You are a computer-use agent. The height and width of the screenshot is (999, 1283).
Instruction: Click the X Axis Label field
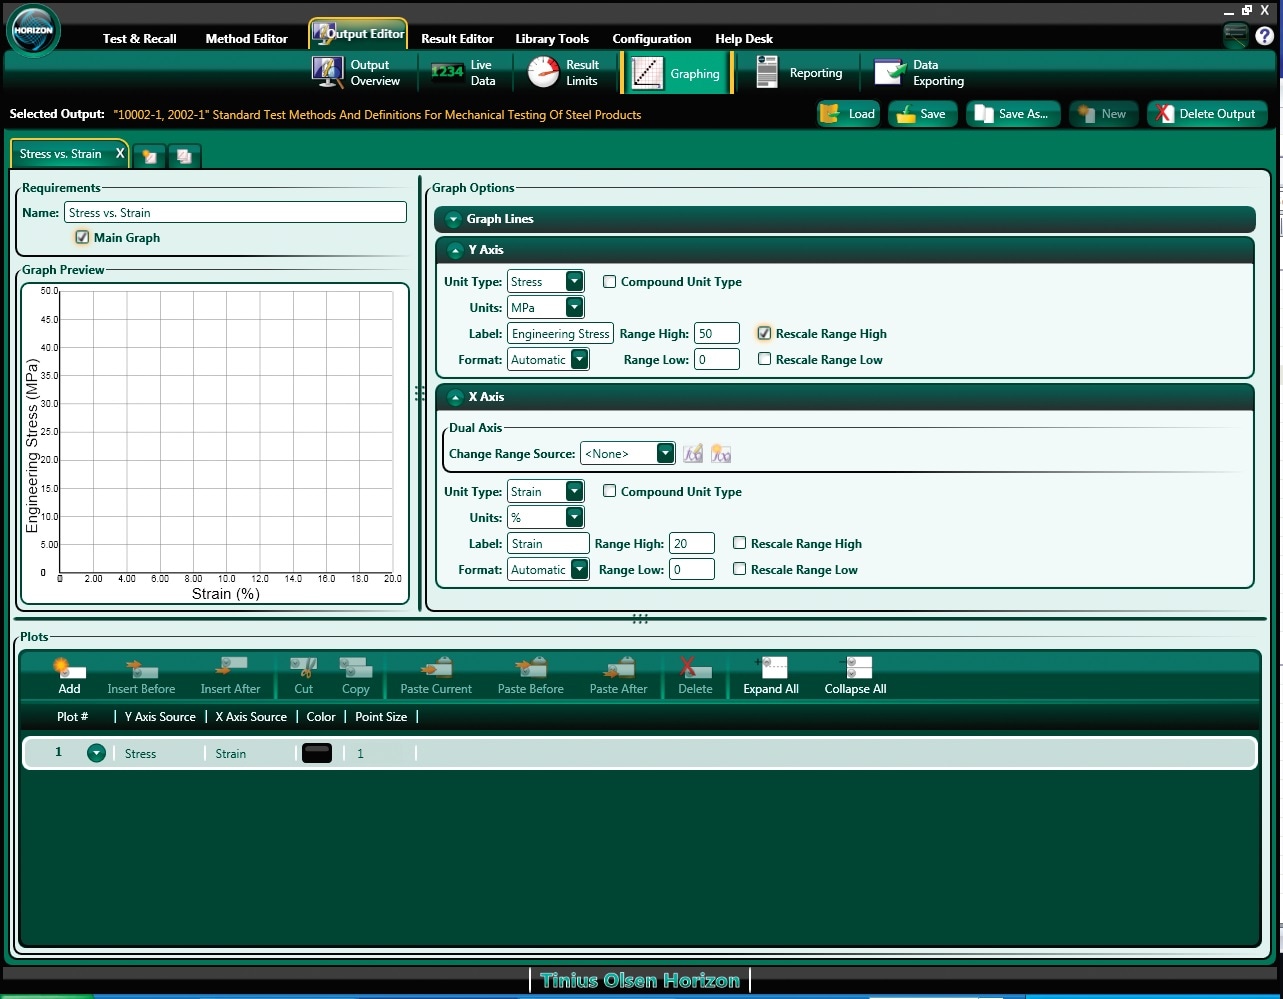tap(548, 544)
